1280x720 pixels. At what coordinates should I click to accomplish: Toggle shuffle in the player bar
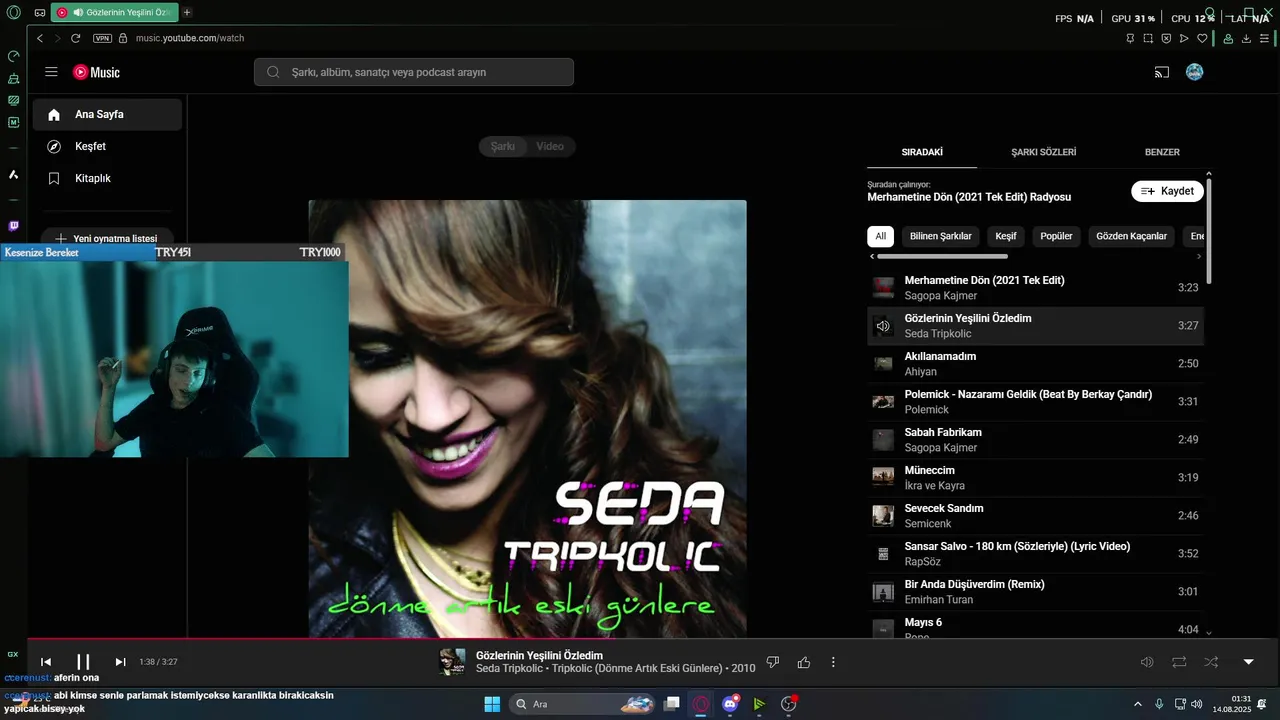pyautogui.click(x=1211, y=662)
